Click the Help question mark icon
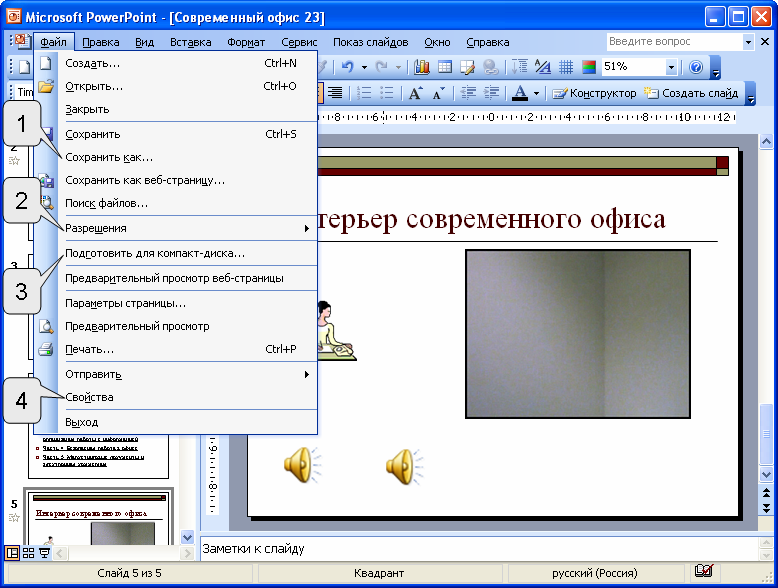Viewport: 778px width, 588px height. pos(696,66)
